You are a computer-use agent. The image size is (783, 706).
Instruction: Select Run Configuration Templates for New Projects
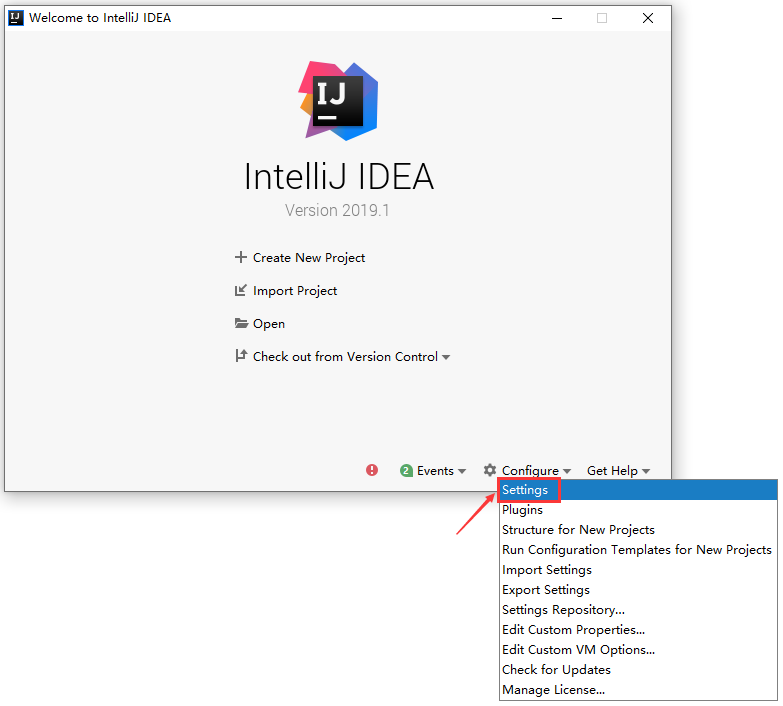pyautogui.click(x=640, y=551)
